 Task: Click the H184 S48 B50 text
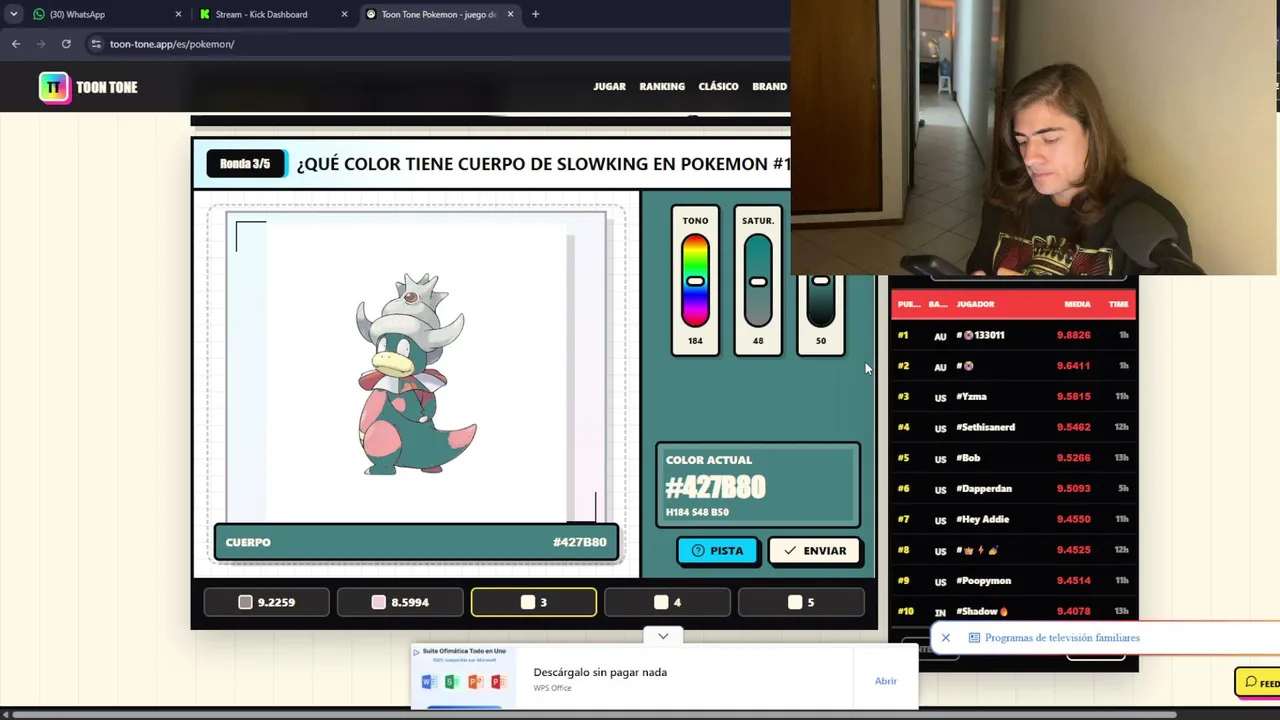[x=697, y=512]
